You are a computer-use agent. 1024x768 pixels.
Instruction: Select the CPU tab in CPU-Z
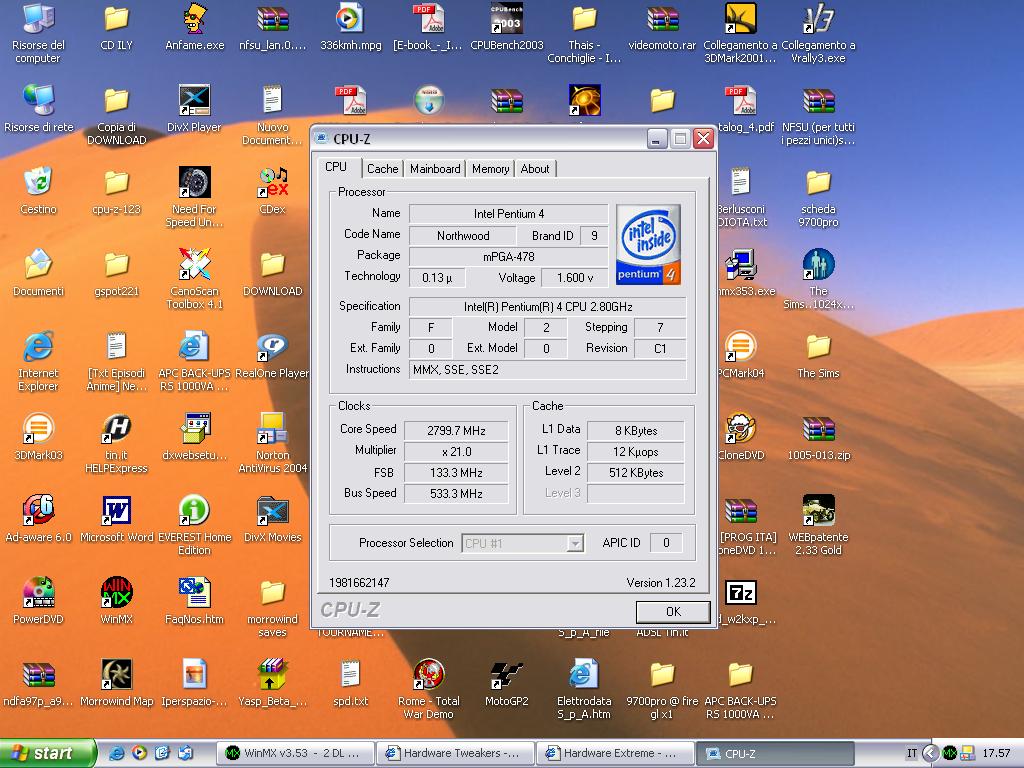pyautogui.click(x=336, y=167)
